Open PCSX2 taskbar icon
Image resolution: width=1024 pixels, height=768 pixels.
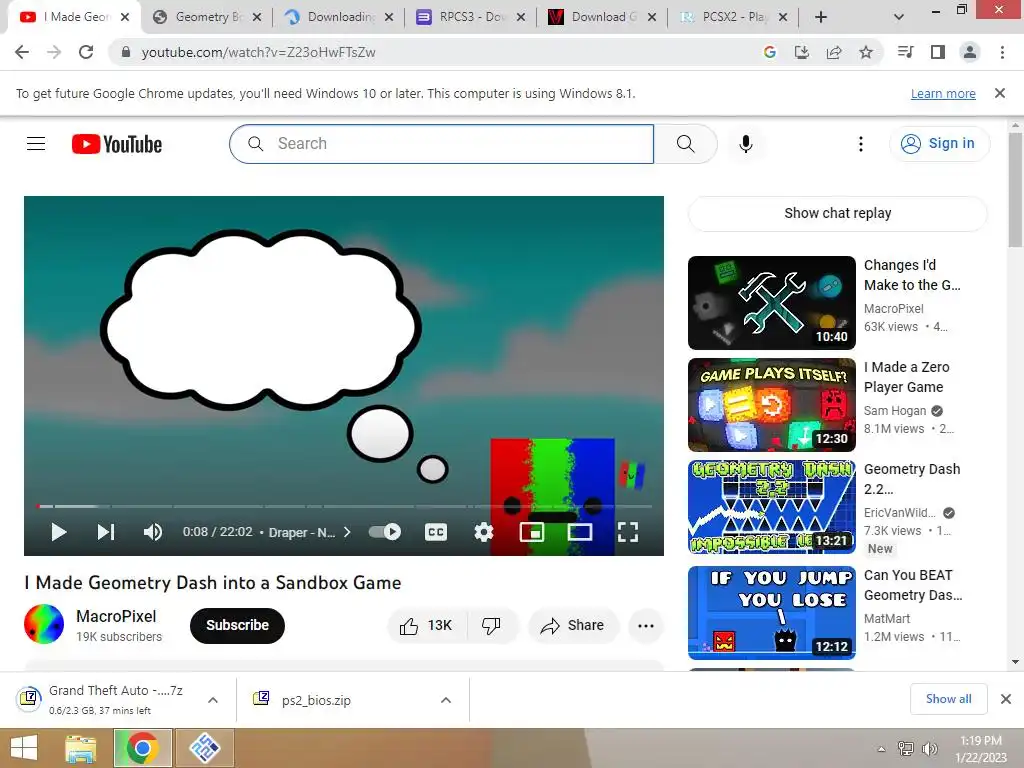point(204,748)
